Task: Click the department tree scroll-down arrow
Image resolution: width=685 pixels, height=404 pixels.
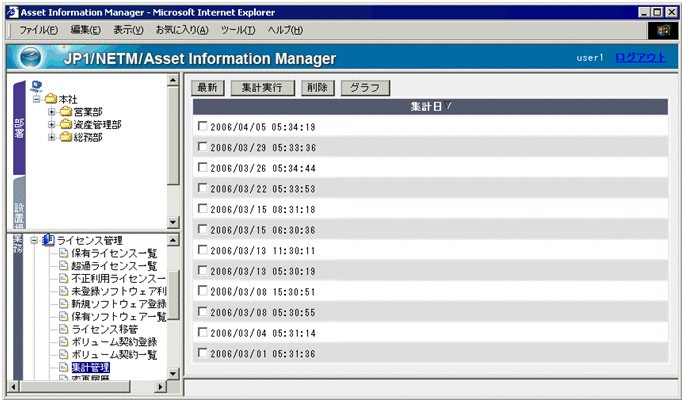Action: pos(173,222)
